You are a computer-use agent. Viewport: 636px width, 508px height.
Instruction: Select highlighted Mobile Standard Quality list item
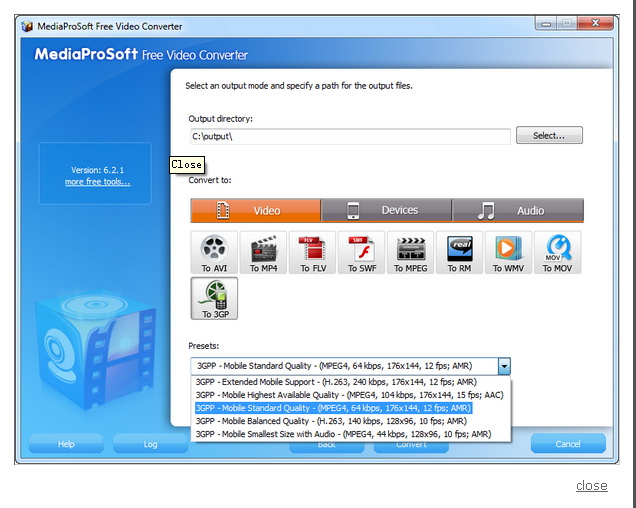(333, 408)
